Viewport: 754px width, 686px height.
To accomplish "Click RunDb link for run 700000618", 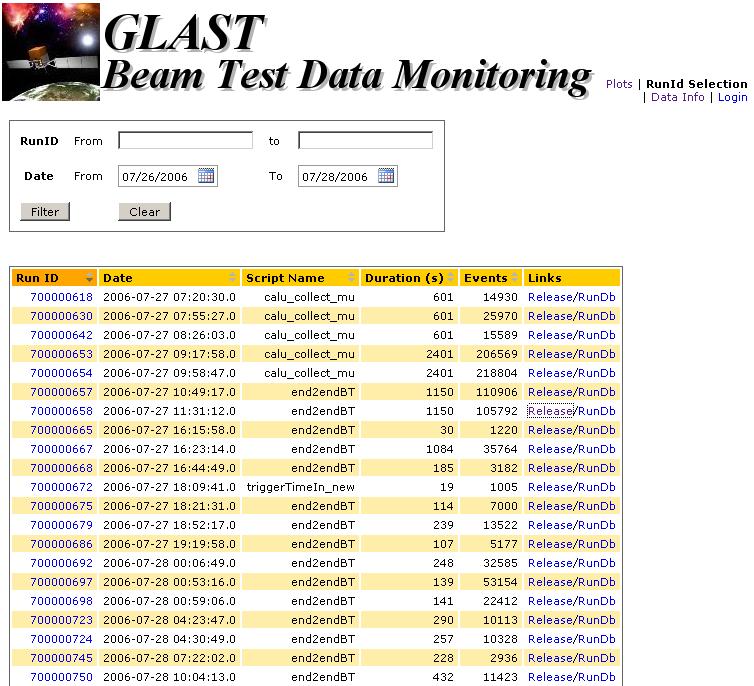I will coord(596,297).
